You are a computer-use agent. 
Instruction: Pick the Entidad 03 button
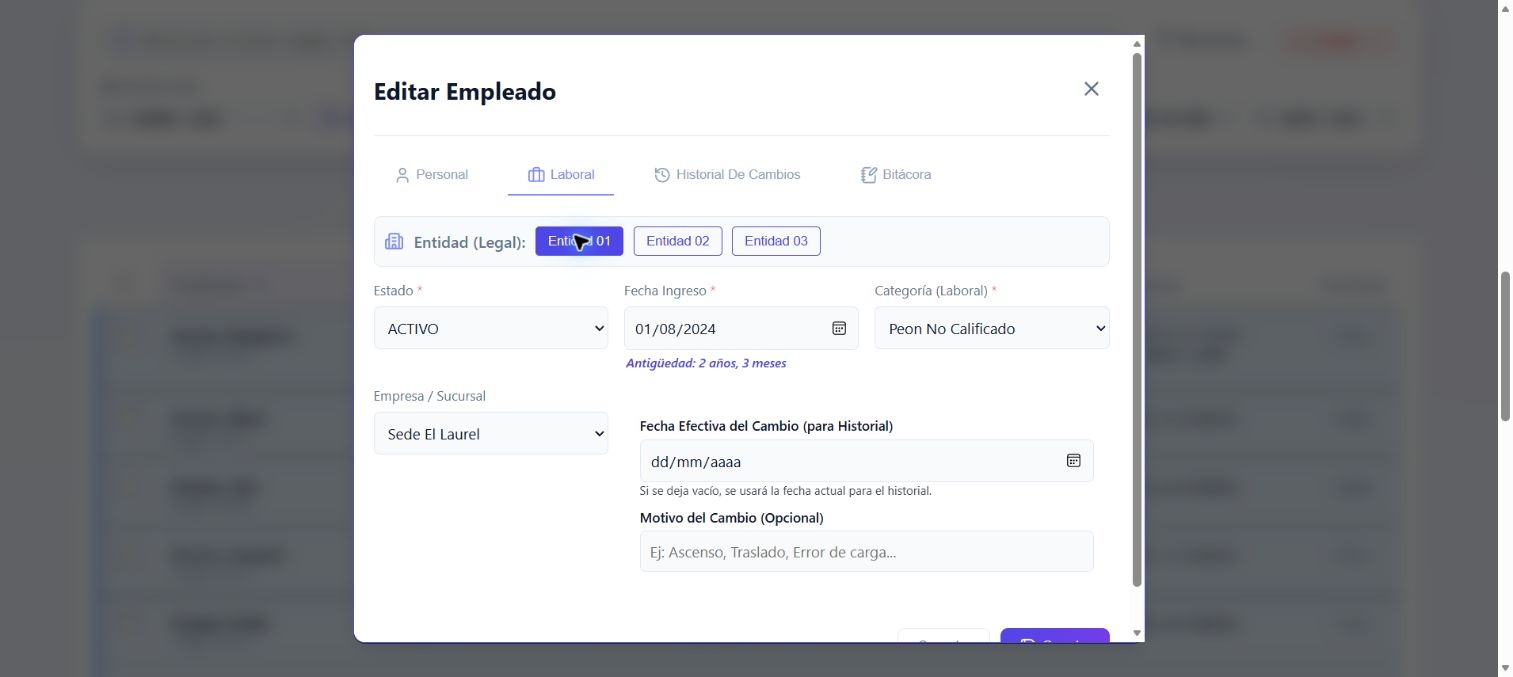[x=776, y=241]
